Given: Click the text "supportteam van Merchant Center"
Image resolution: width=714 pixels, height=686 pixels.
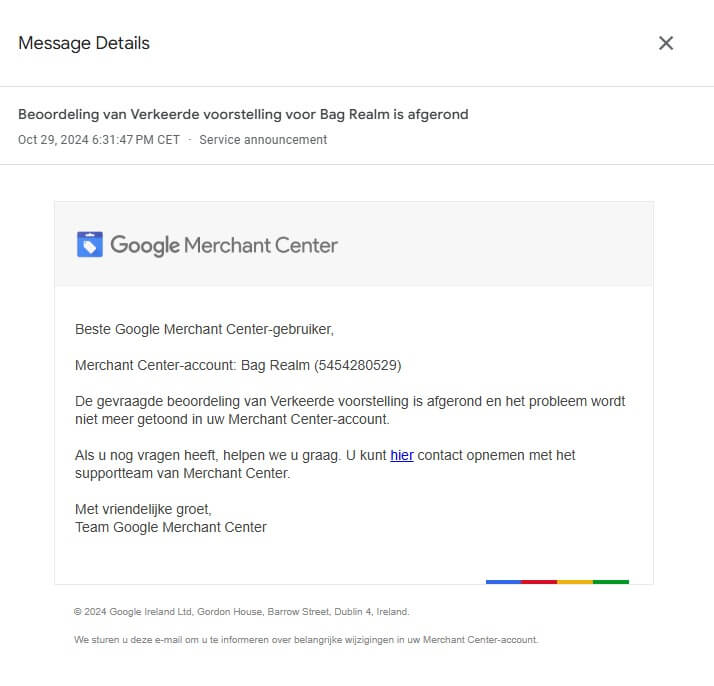Looking at the screenshot, I should pyautogui.click(x=182, y=473).
